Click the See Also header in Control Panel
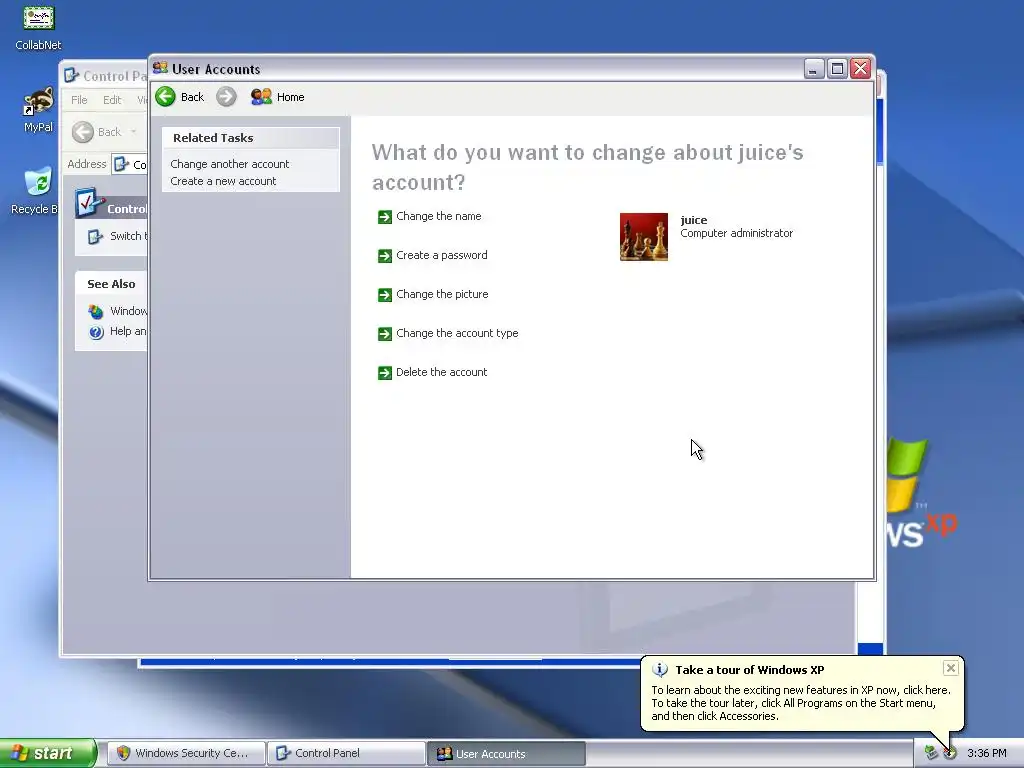The image size is (1024, 768). [x=111, y=284]
